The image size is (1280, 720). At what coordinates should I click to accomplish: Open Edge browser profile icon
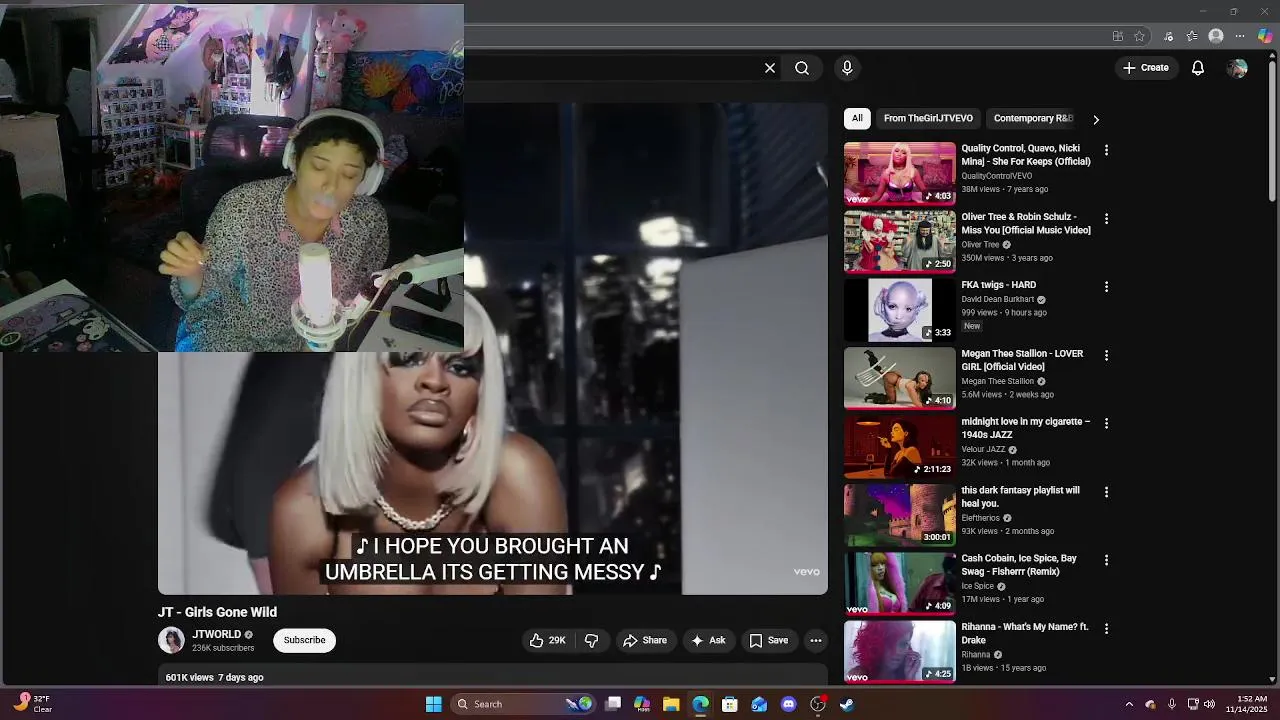coord(1216,36)
